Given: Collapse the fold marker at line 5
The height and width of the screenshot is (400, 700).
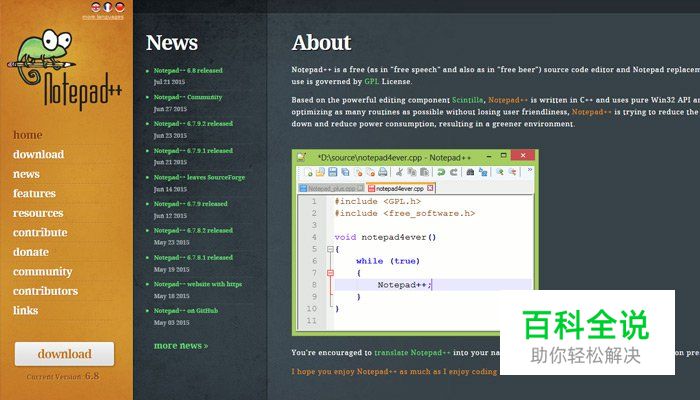Looking at the screenshot, I should tap(330, 248).
